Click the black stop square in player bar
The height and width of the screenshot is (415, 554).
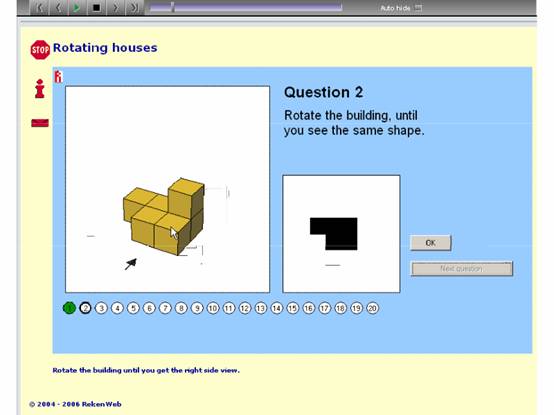click(x=96, y=7)
